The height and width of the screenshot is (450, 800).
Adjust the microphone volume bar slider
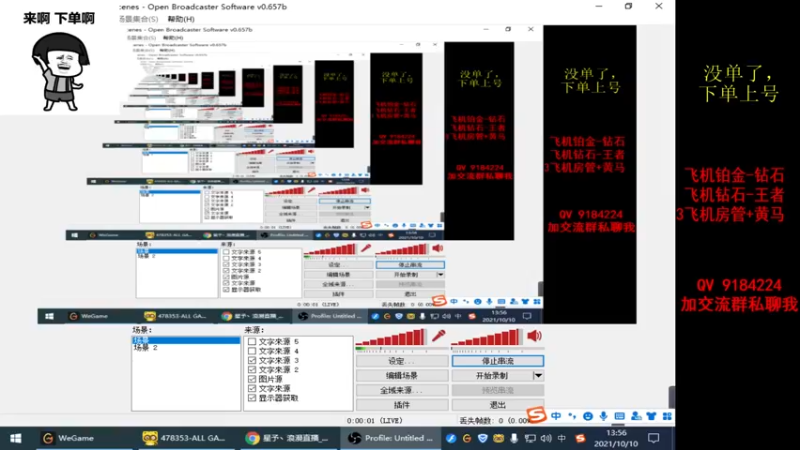click(x=391, y=337)
